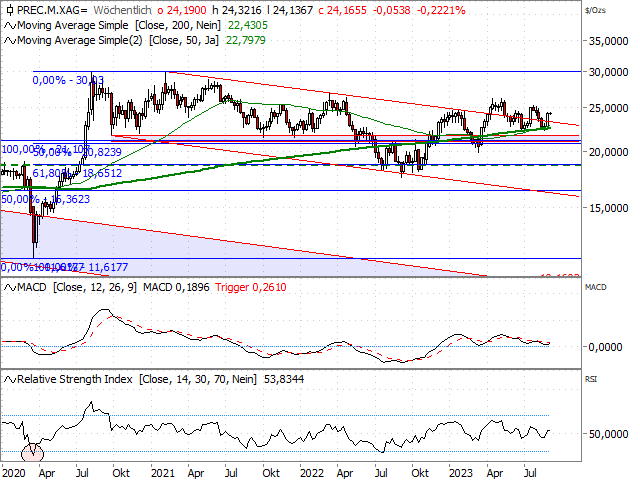The height and width of the screenshot is (480, 640).
Task: Click the 20,0000 price axis label
Action: (x=608, y=152)
